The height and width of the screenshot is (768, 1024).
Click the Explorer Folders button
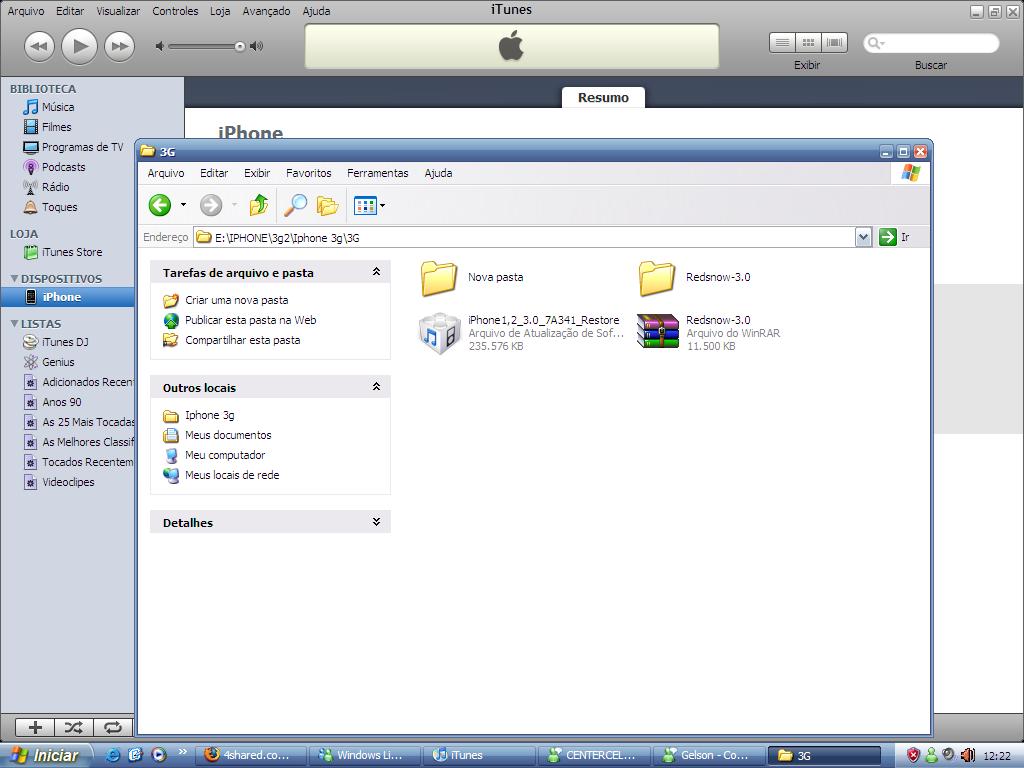pos(327,205)
